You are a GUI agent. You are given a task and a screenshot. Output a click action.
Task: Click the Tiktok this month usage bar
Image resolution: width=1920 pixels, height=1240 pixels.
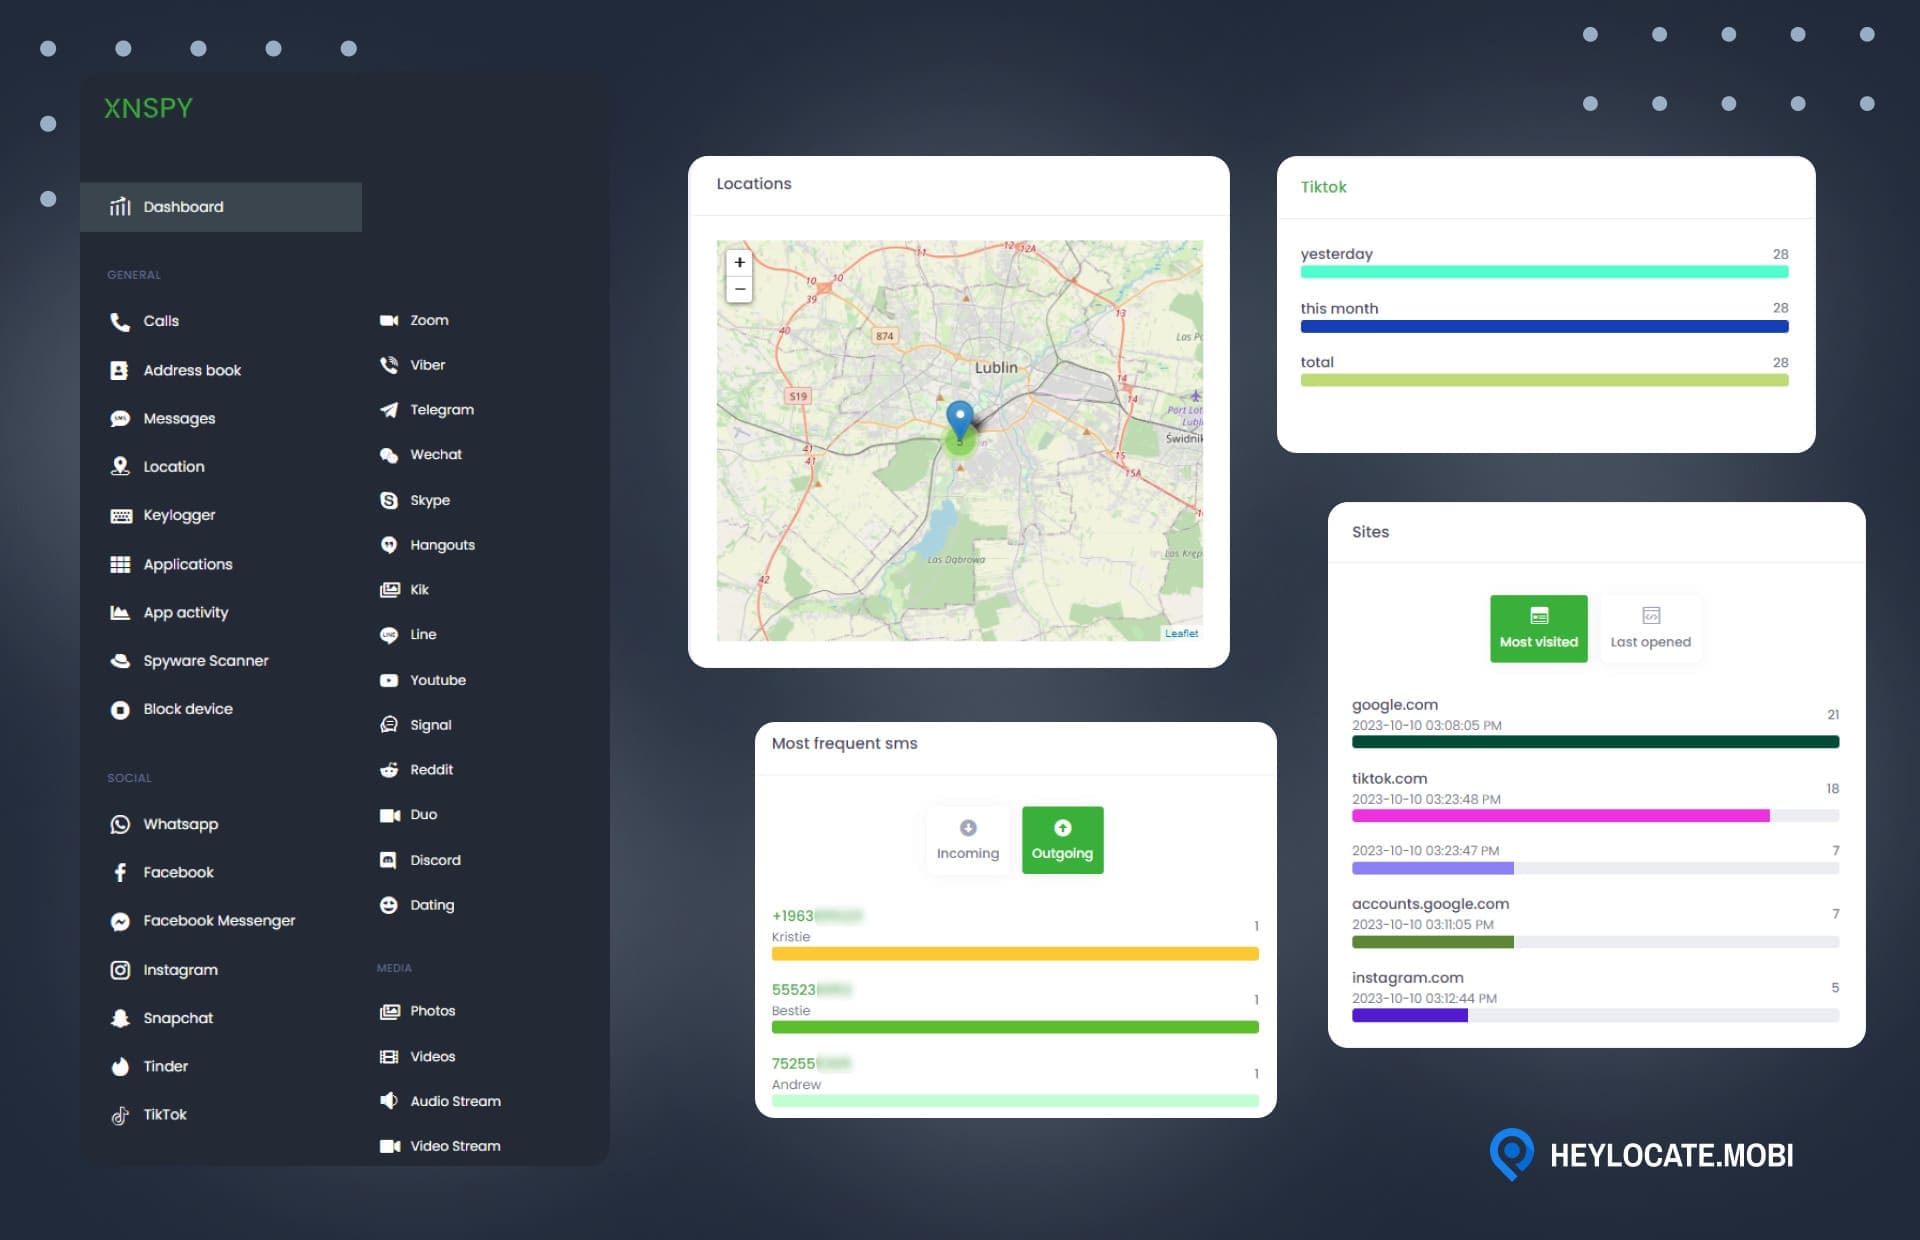pyautogui.click(x=1544, y=326)
